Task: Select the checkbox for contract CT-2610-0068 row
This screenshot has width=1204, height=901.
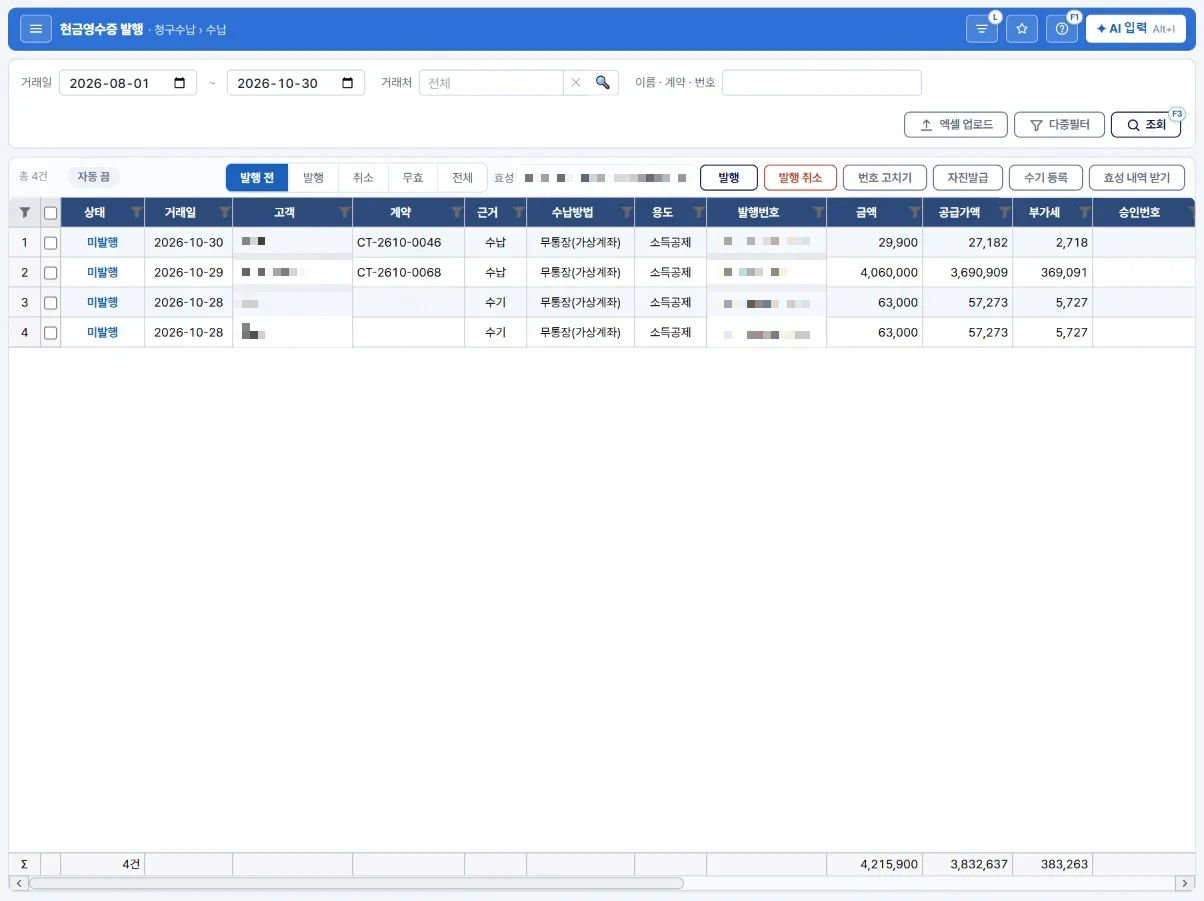Action: (x=51, y=273)
